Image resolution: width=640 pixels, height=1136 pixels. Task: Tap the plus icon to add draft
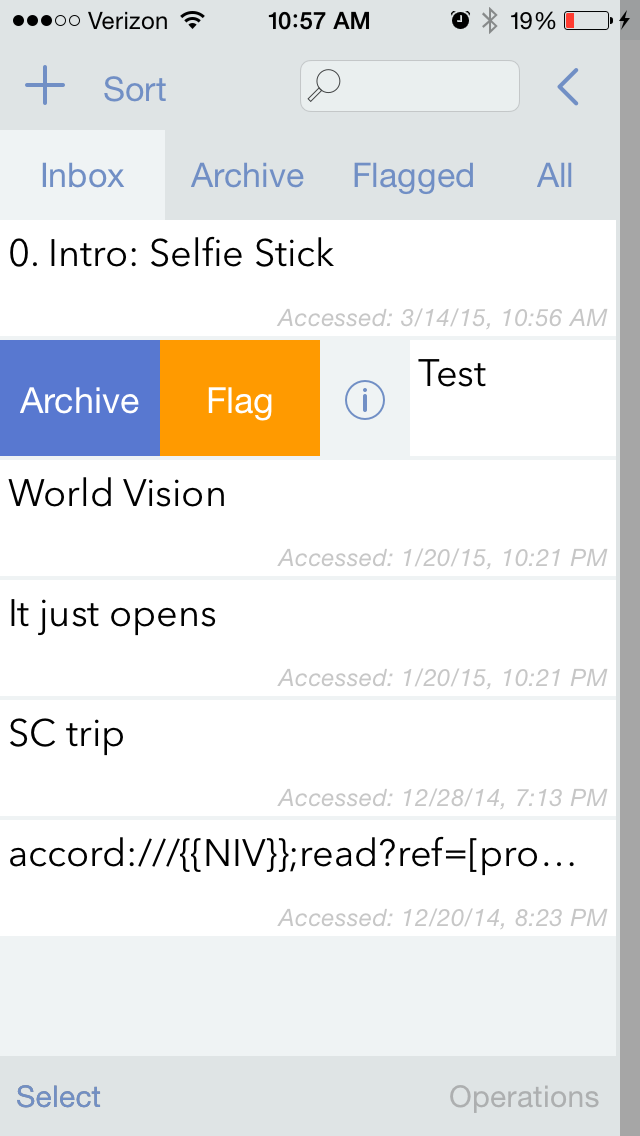(45, 88)
